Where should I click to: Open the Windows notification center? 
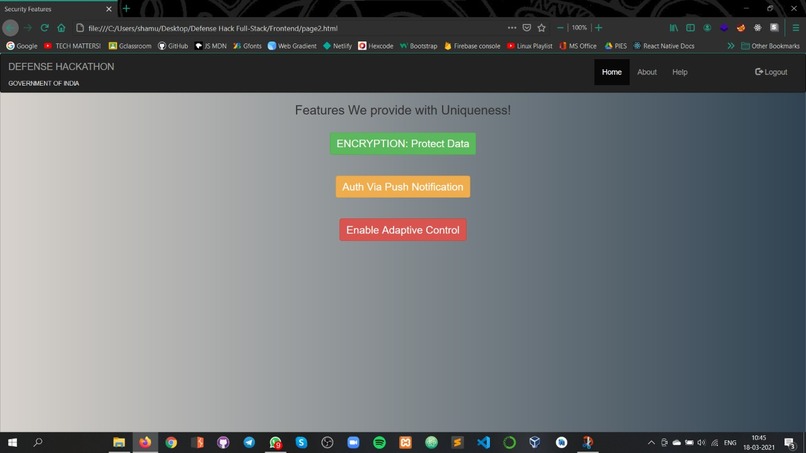(791, 442)
